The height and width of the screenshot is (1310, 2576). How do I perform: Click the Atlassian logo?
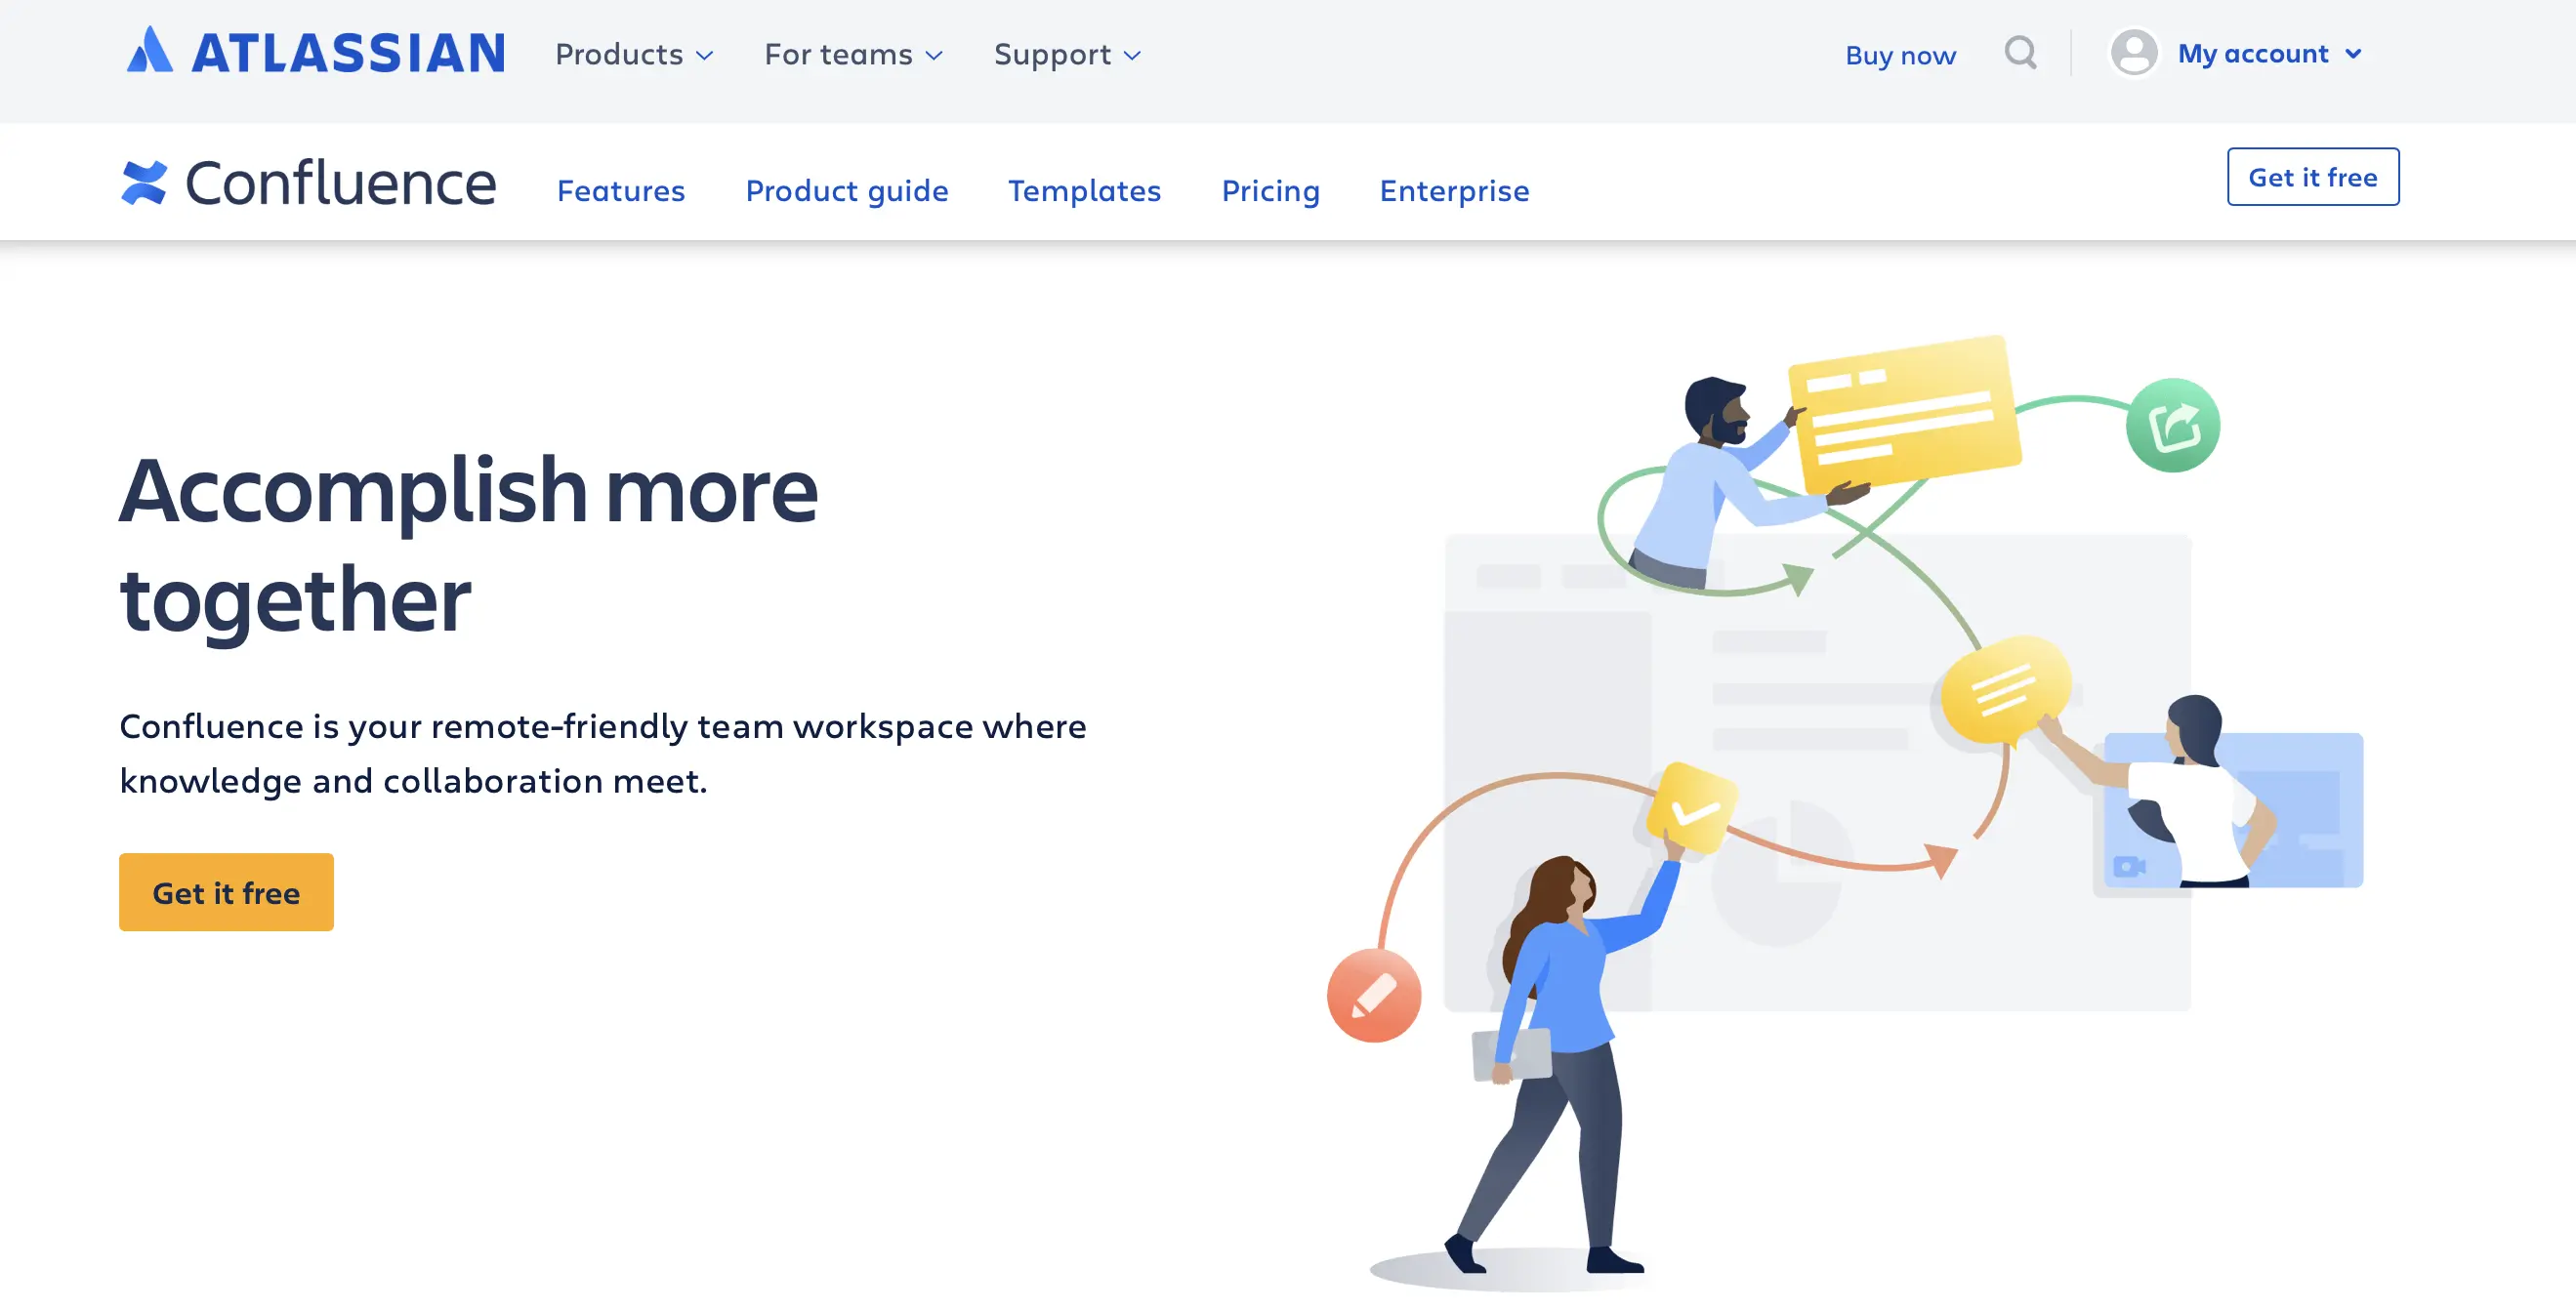click(315, 52)
